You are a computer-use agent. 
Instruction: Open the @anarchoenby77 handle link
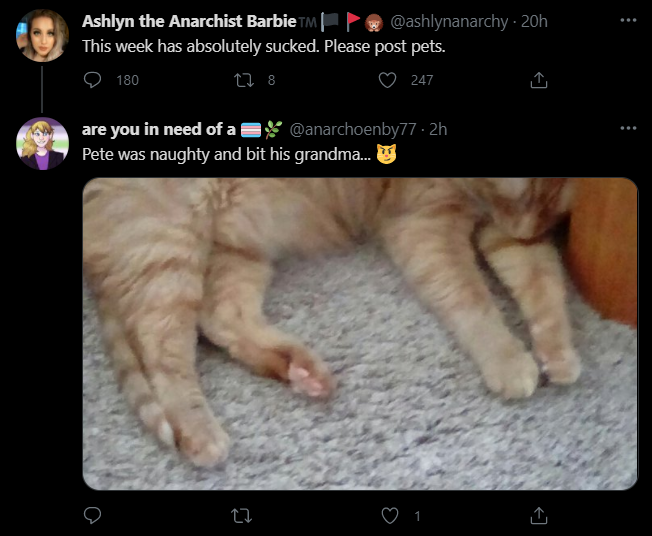(x=353, y=129)
